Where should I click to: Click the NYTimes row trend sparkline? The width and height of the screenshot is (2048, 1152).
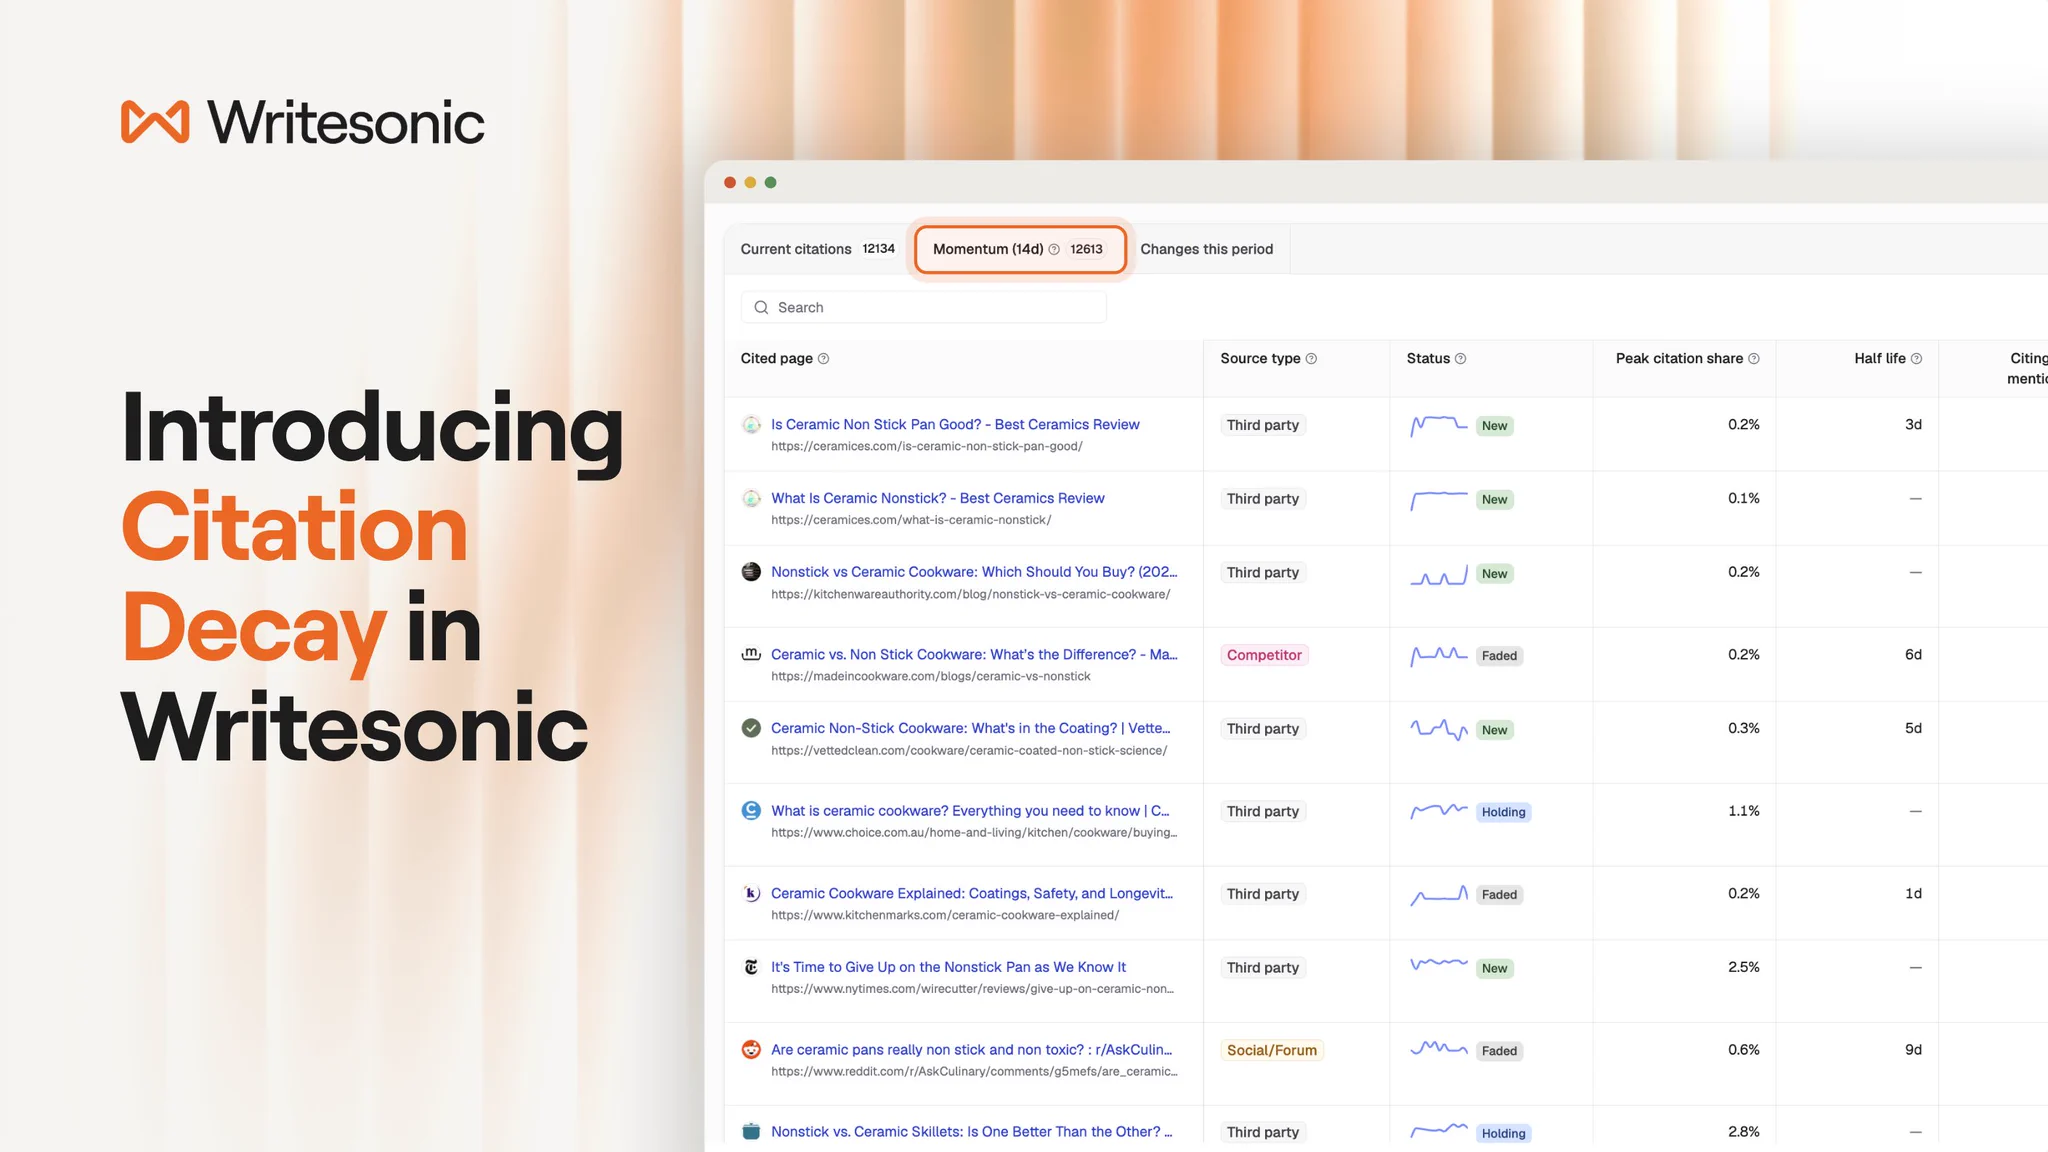click(1438, 965)
